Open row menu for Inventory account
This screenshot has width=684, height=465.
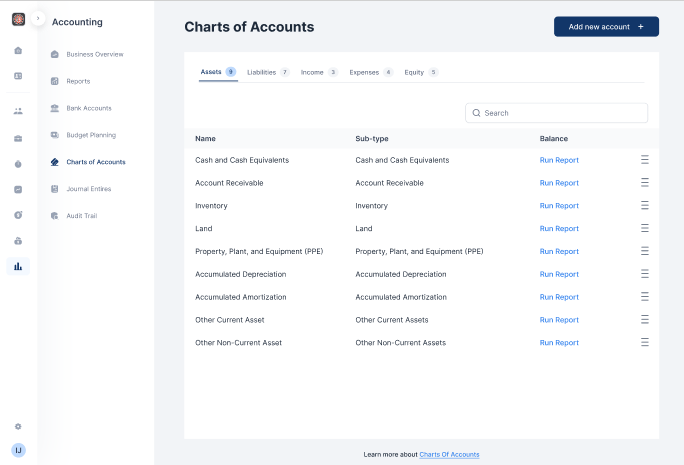point(645,206)
